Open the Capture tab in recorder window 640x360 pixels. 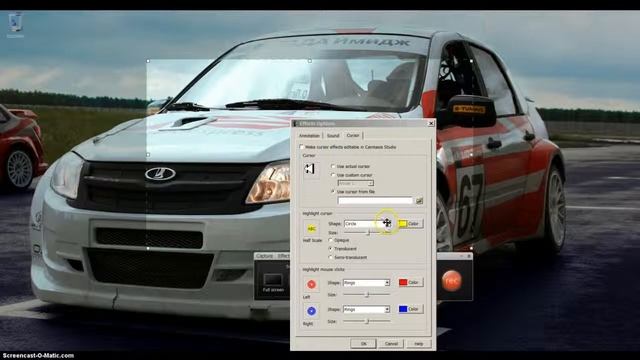[x=264, y=256]
